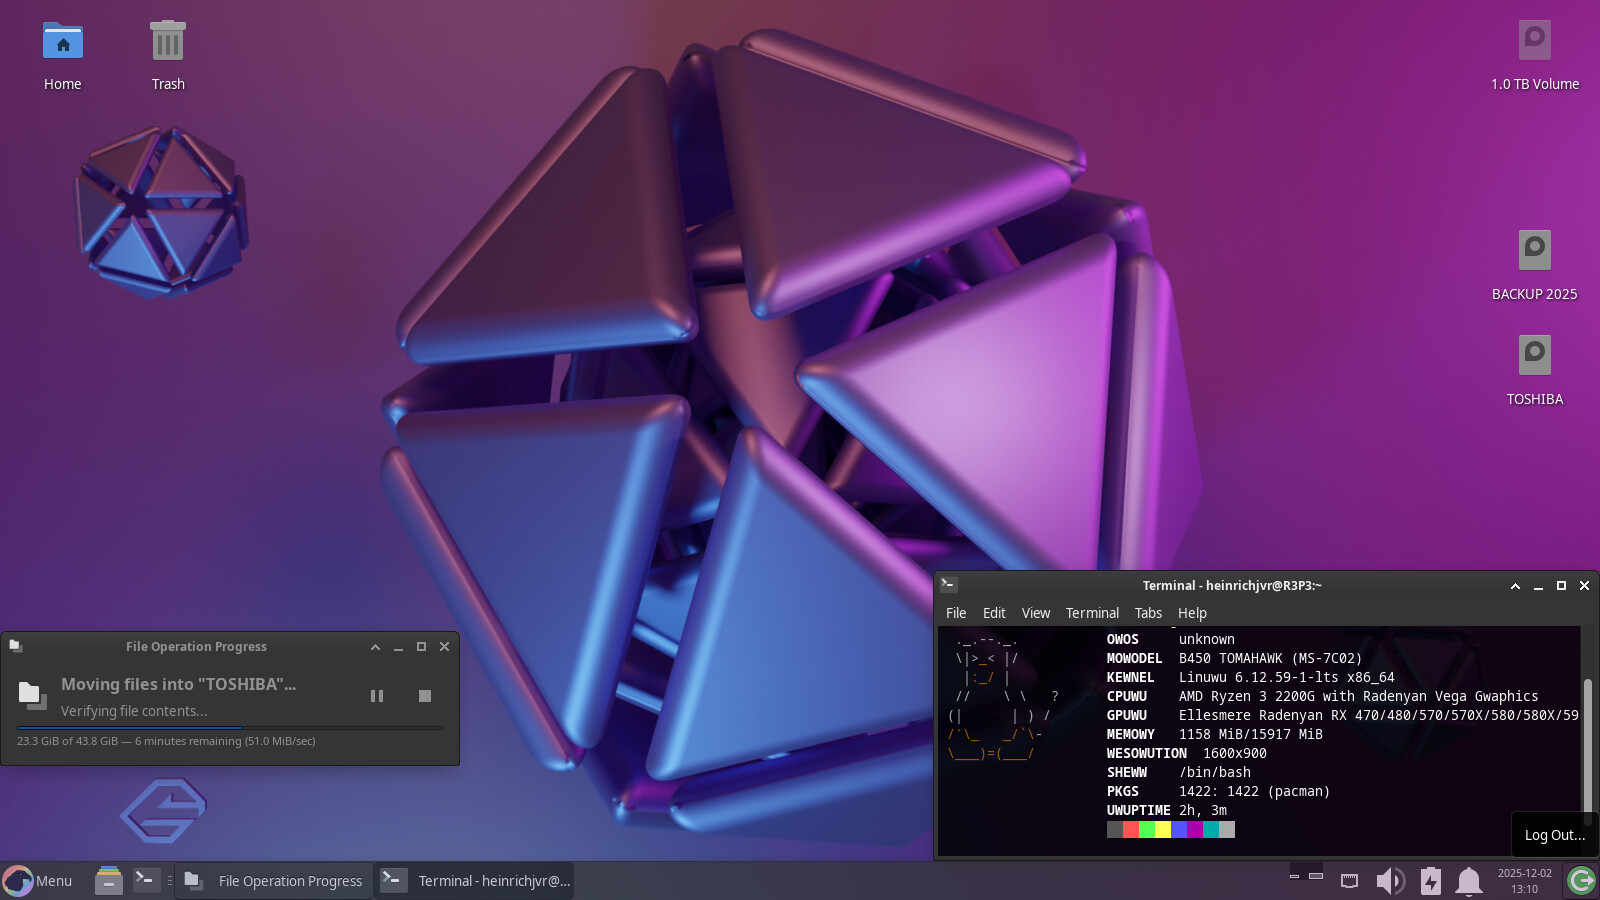Click the wired network tray icon
This screenshot has height=900, width=1600.
click(x=1349, y=881)
